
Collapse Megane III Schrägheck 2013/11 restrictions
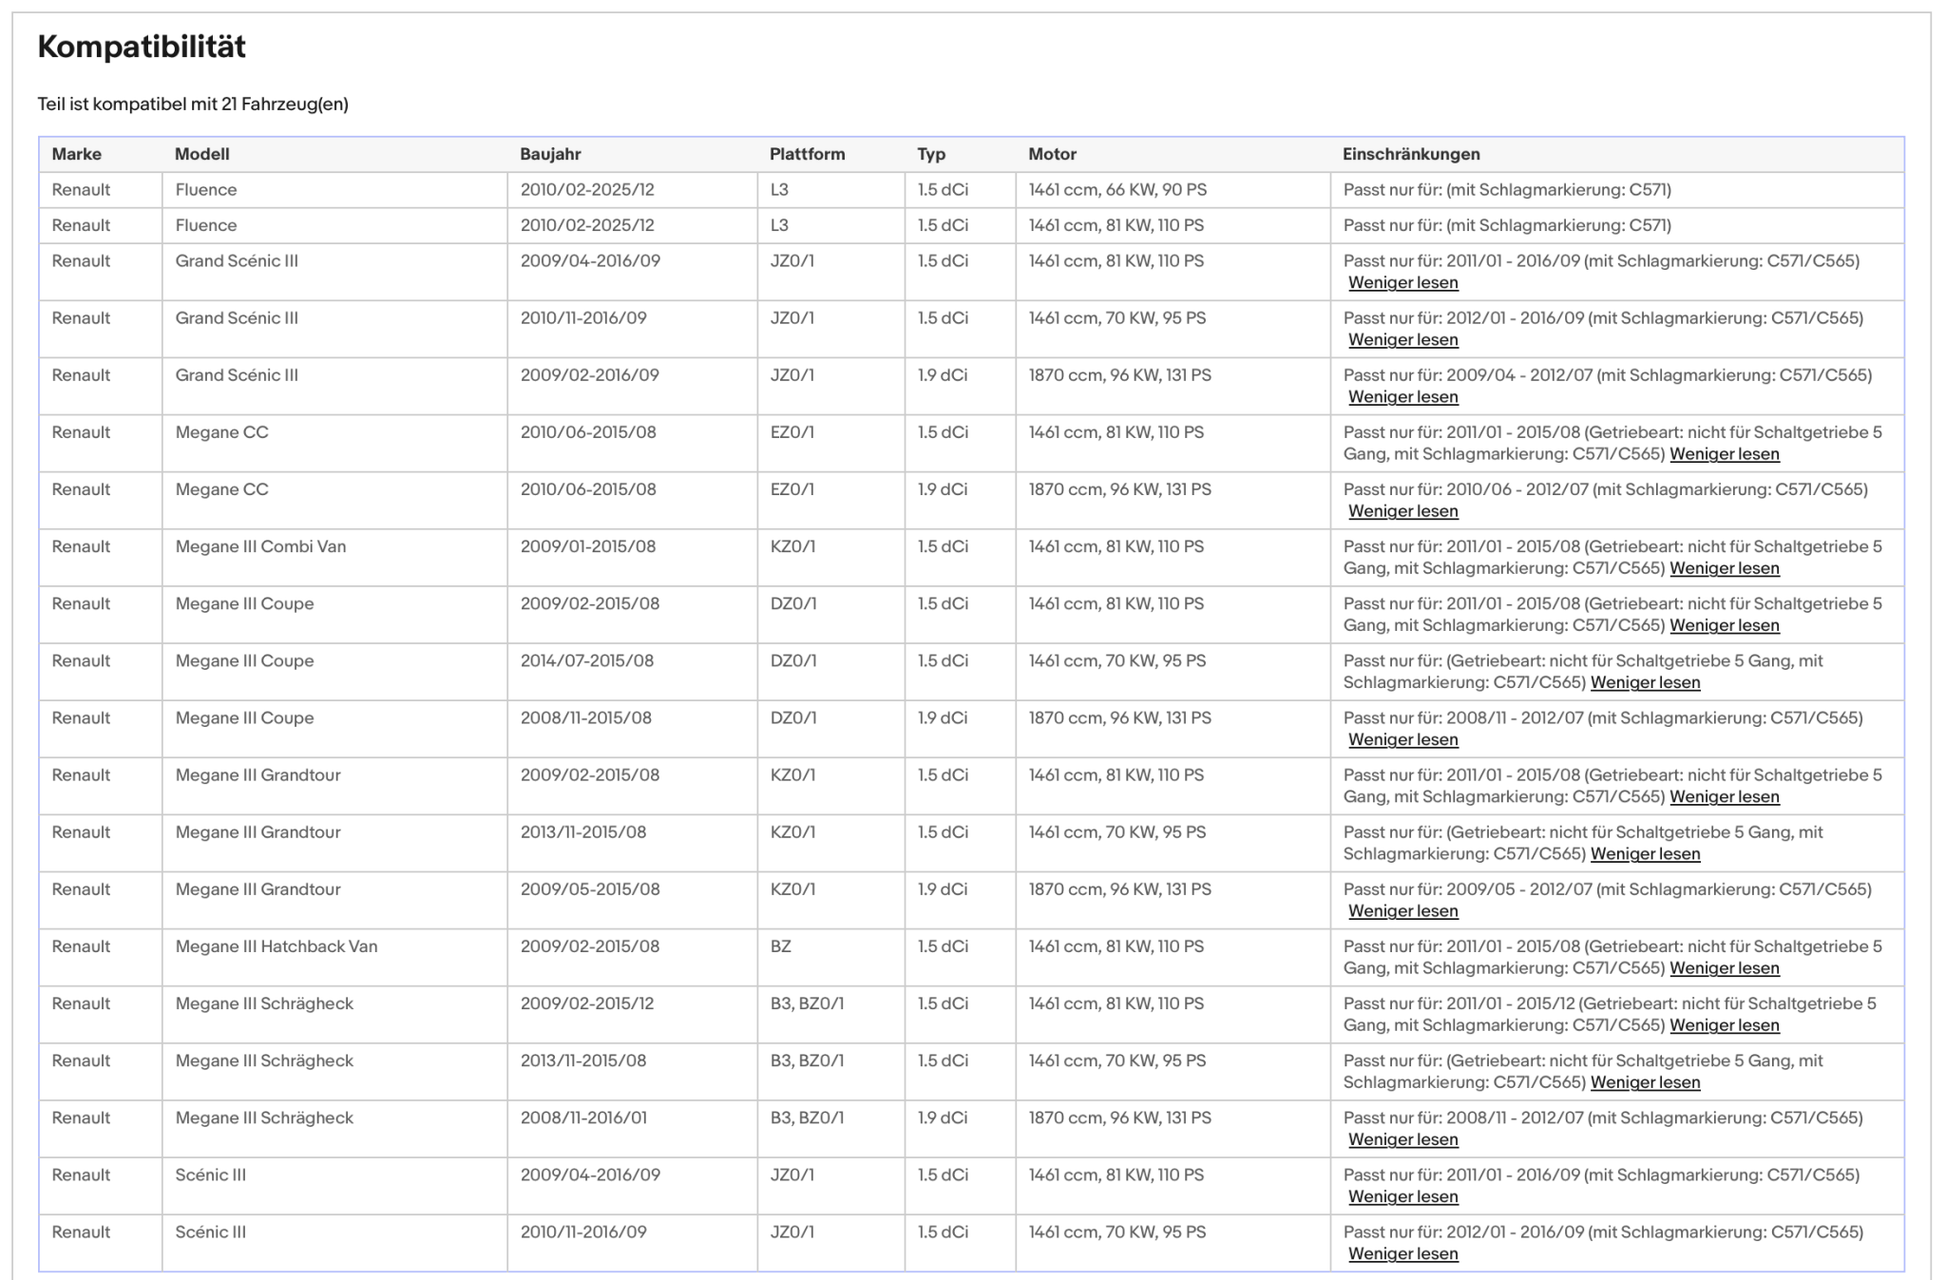[x=1645, y=1082]
